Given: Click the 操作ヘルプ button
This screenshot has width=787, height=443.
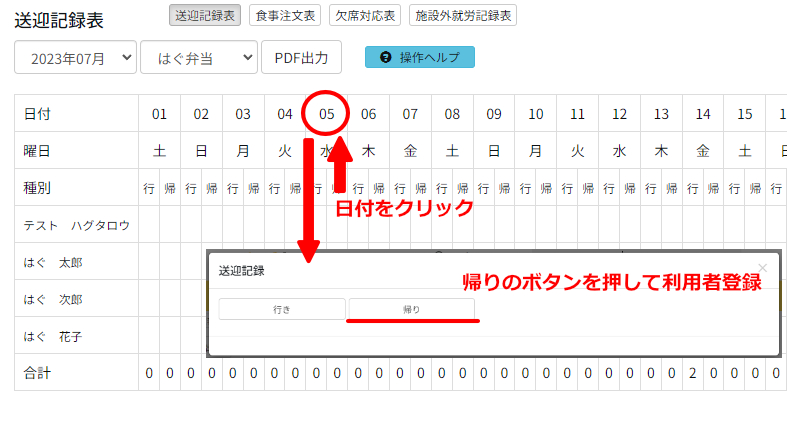Looking at the screenshot, I should (420, 58).
